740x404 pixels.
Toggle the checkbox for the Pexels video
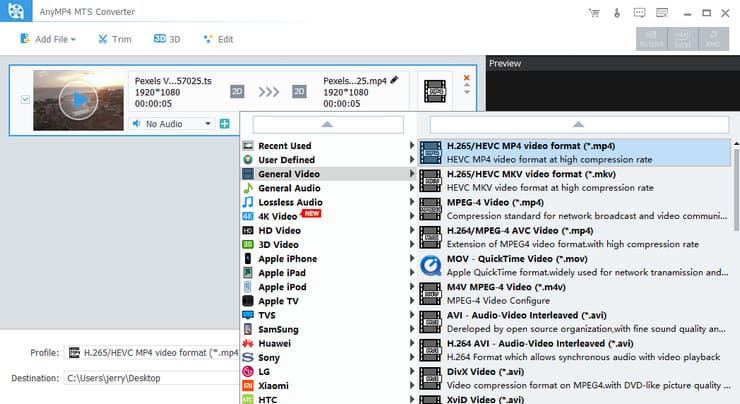pyautogui.click(x=24, y=98)
